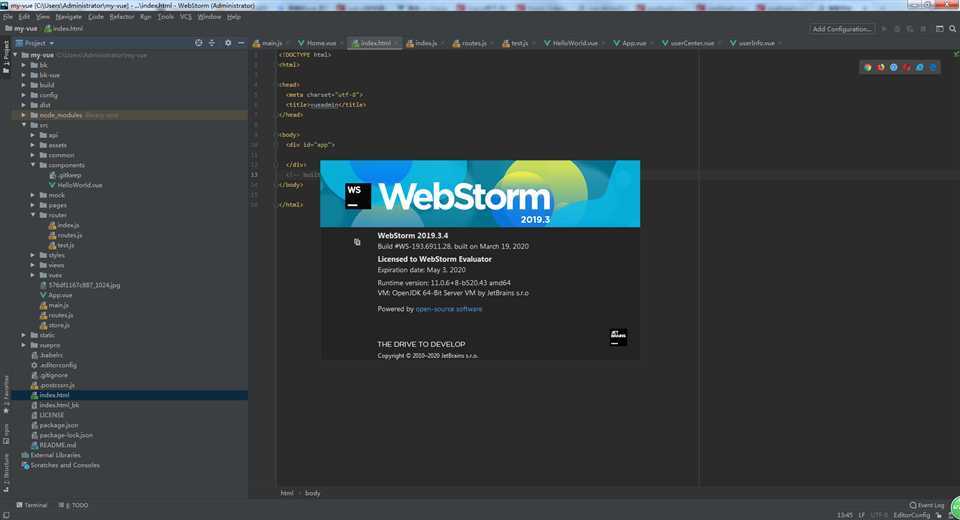Collapse the src folder
Screen dimensions: 960x520
24,125
